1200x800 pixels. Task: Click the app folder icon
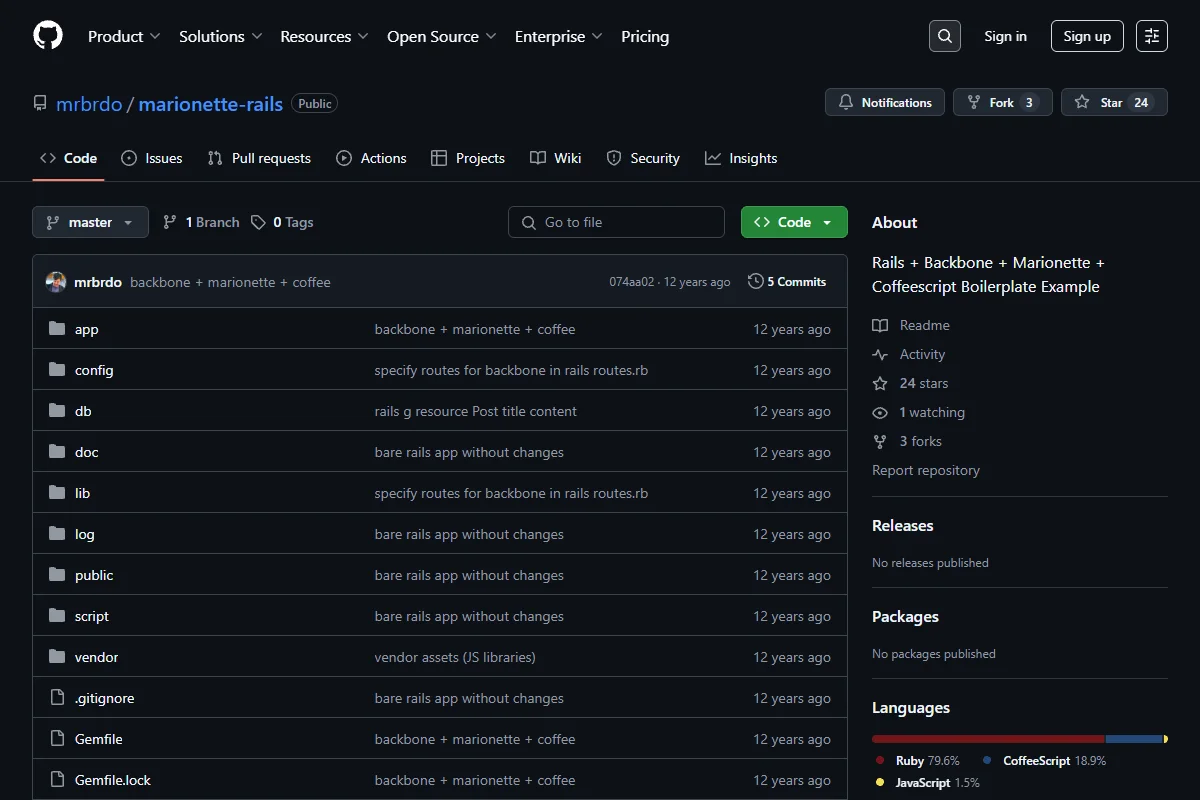pyautogui.click(x=57, y=329)
